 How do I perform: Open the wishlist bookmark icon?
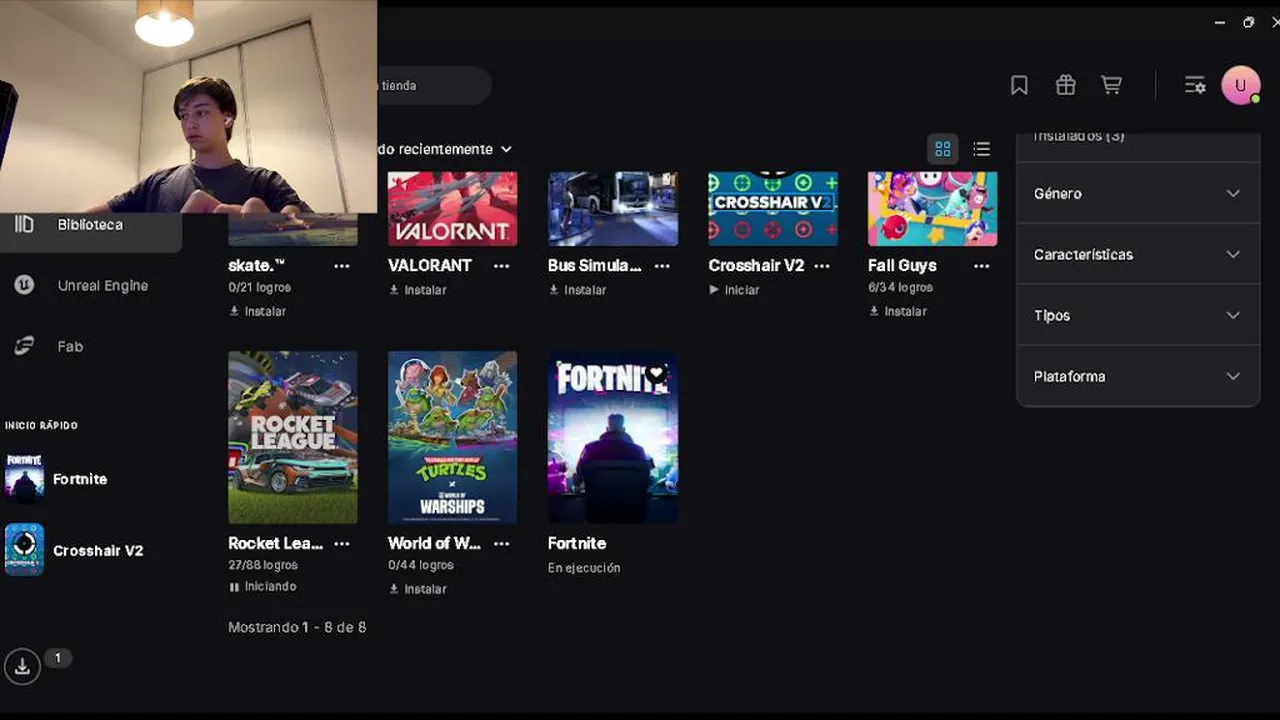click(x=1019, y=86)
